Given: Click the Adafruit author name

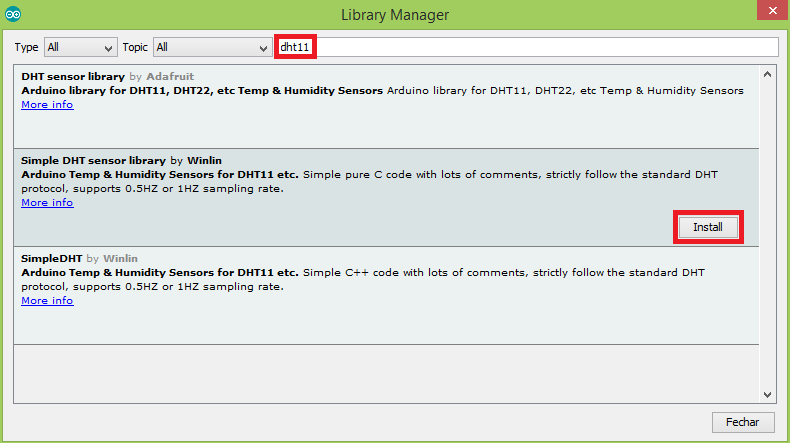Looking at the screenshot, I should [170, 77].
